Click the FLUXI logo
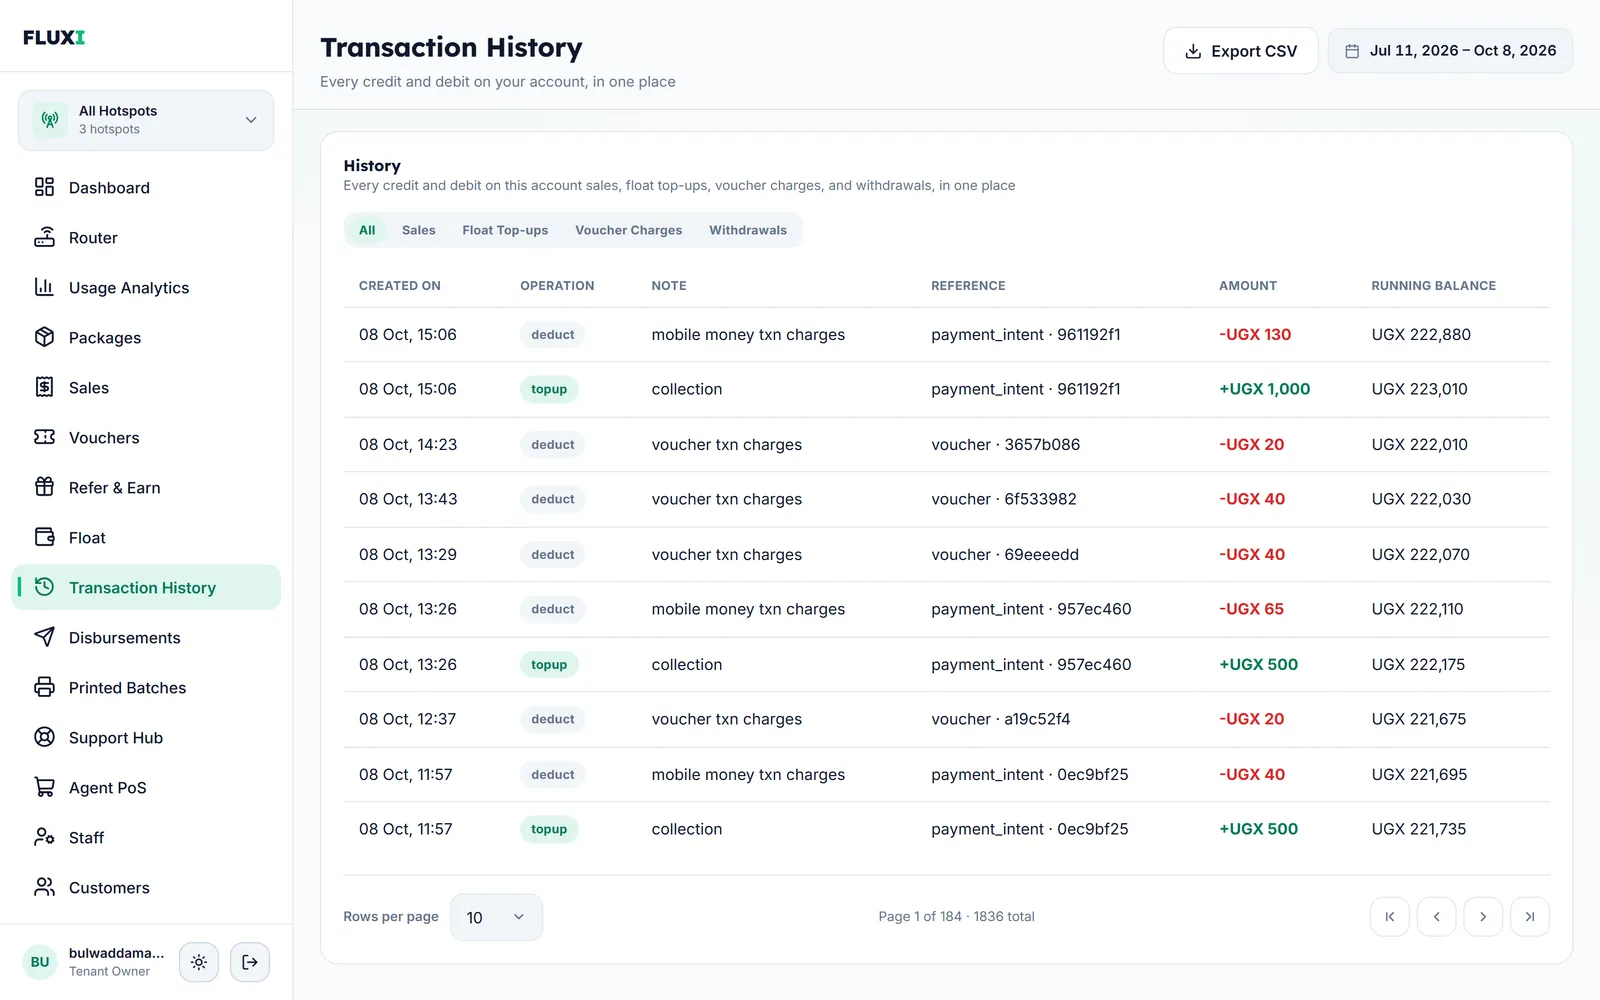Image resolution: width=1600 pixels, height=1000 pixels. (54, 37)
